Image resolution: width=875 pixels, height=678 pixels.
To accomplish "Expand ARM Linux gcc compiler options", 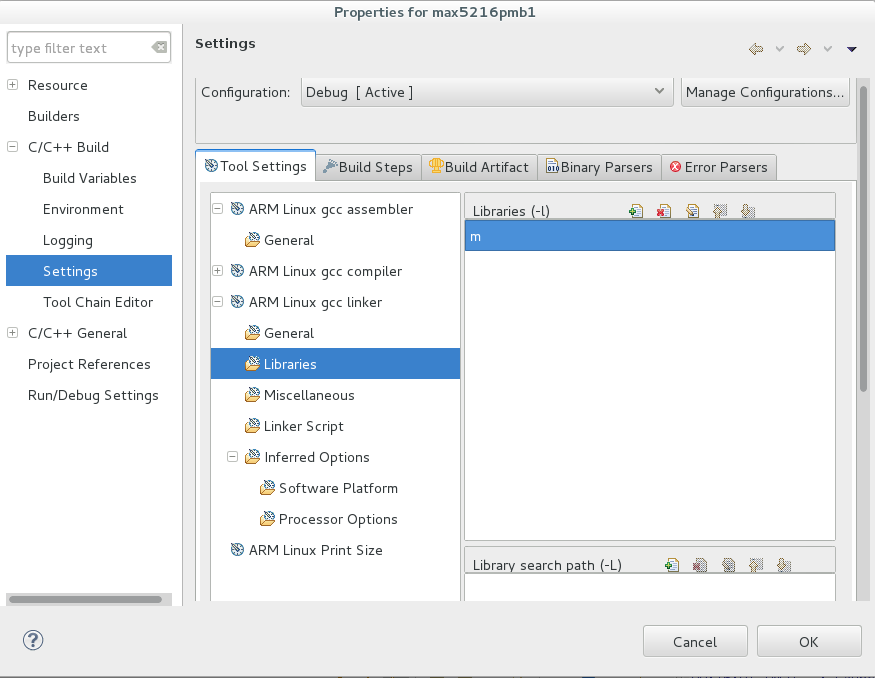I will pos(217,271).
